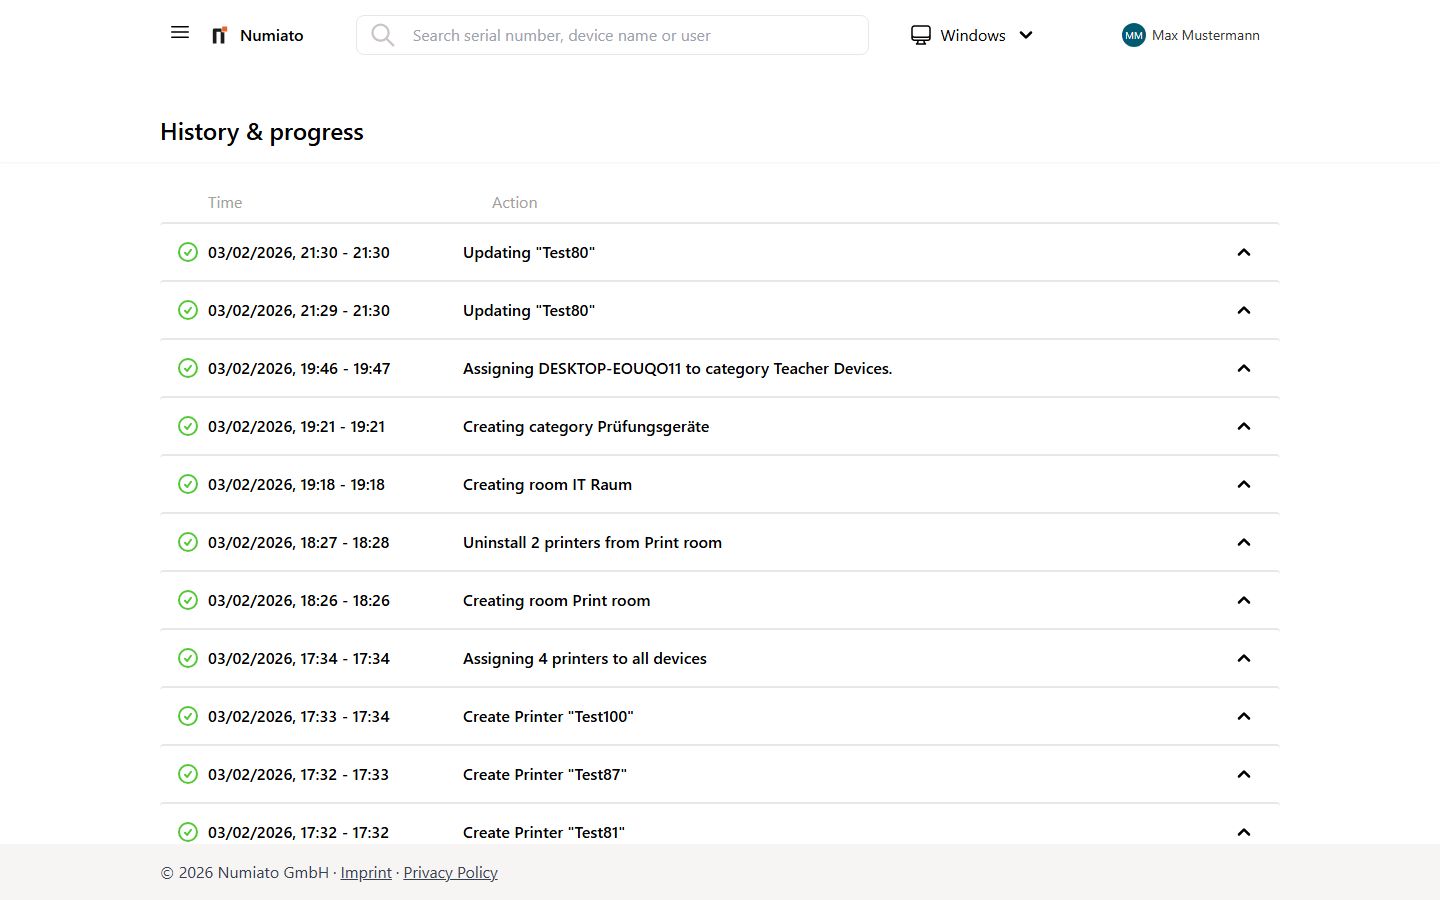1440x900 pixels.
Task: Click success icon beside "Creating room IT Raum"
Action: coord(188,484)
